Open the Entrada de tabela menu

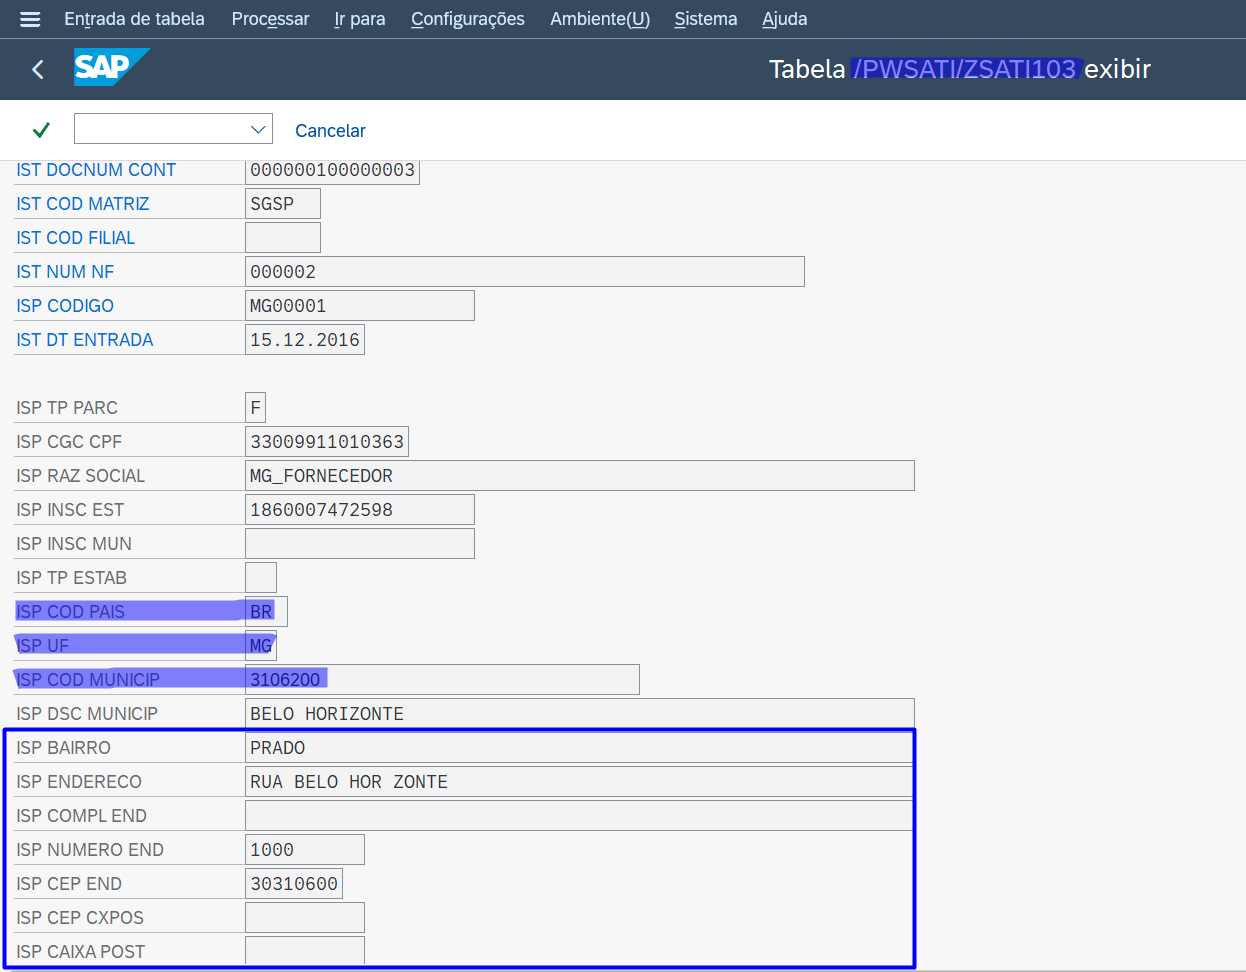tap(134, 19)
